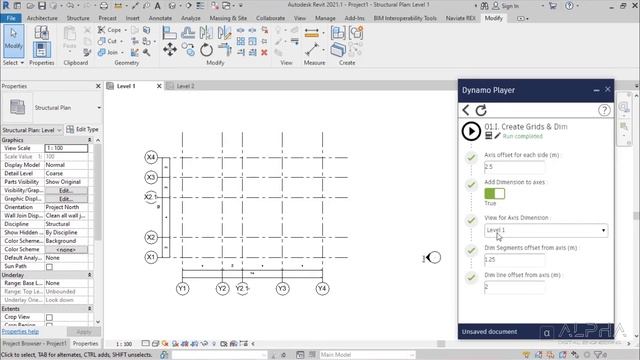Toggle the Crop View checkbox
The image size is (640, 360).
pyautogui.click(x=49, y=317)
